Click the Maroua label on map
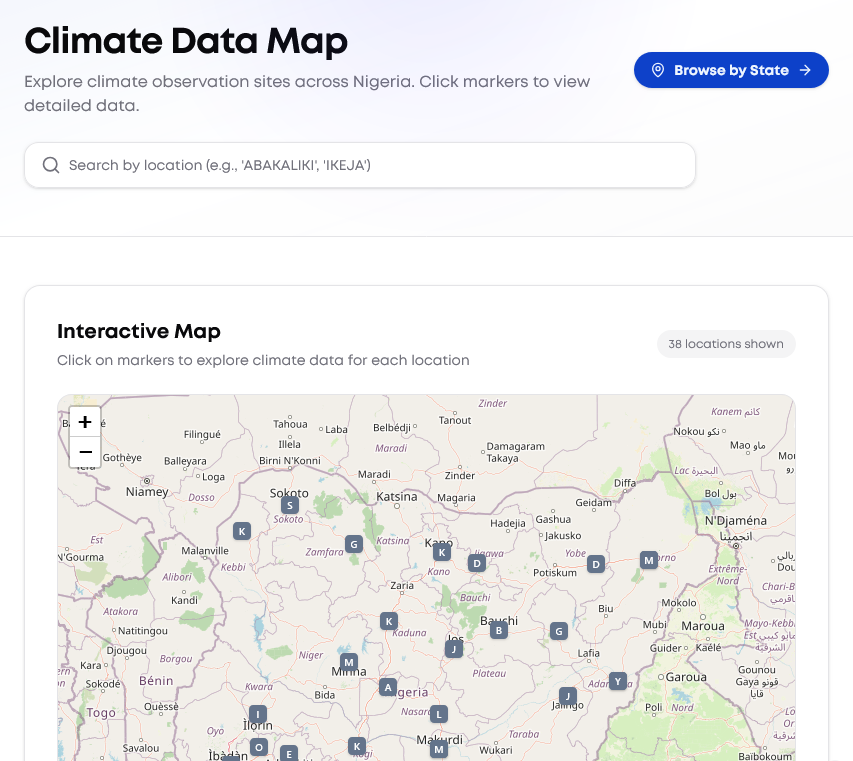 703,626
